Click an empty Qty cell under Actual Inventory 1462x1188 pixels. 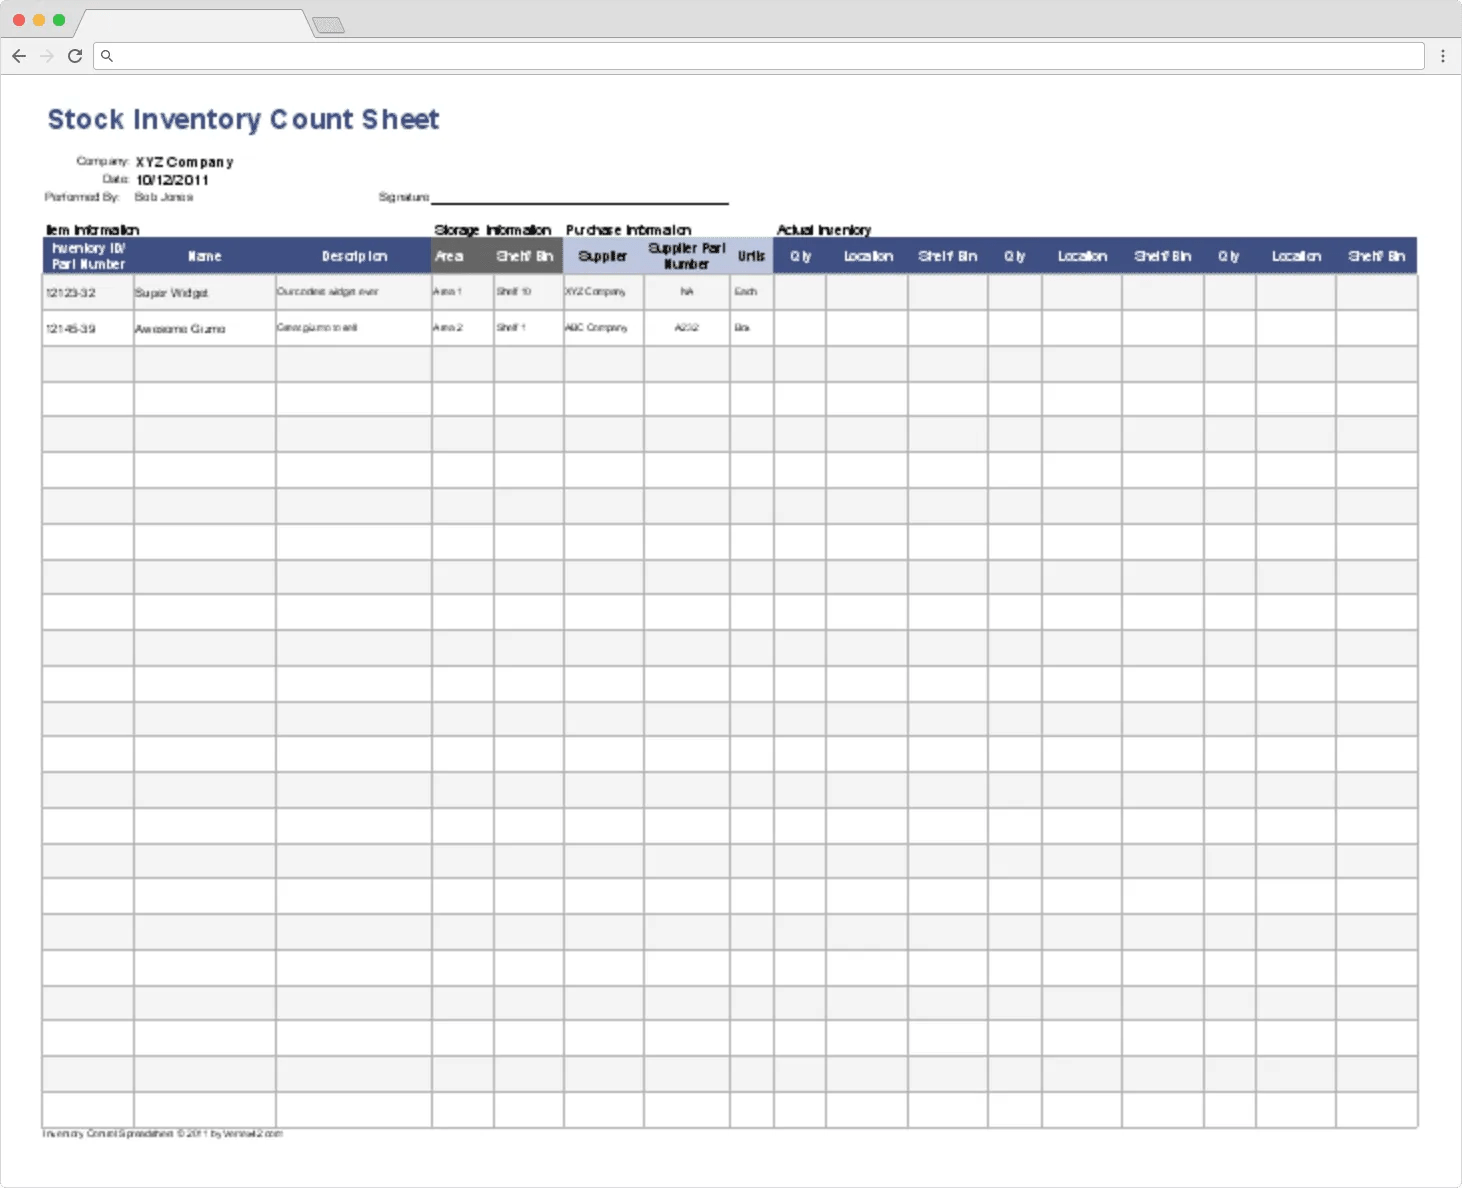(x=800, y=292)
